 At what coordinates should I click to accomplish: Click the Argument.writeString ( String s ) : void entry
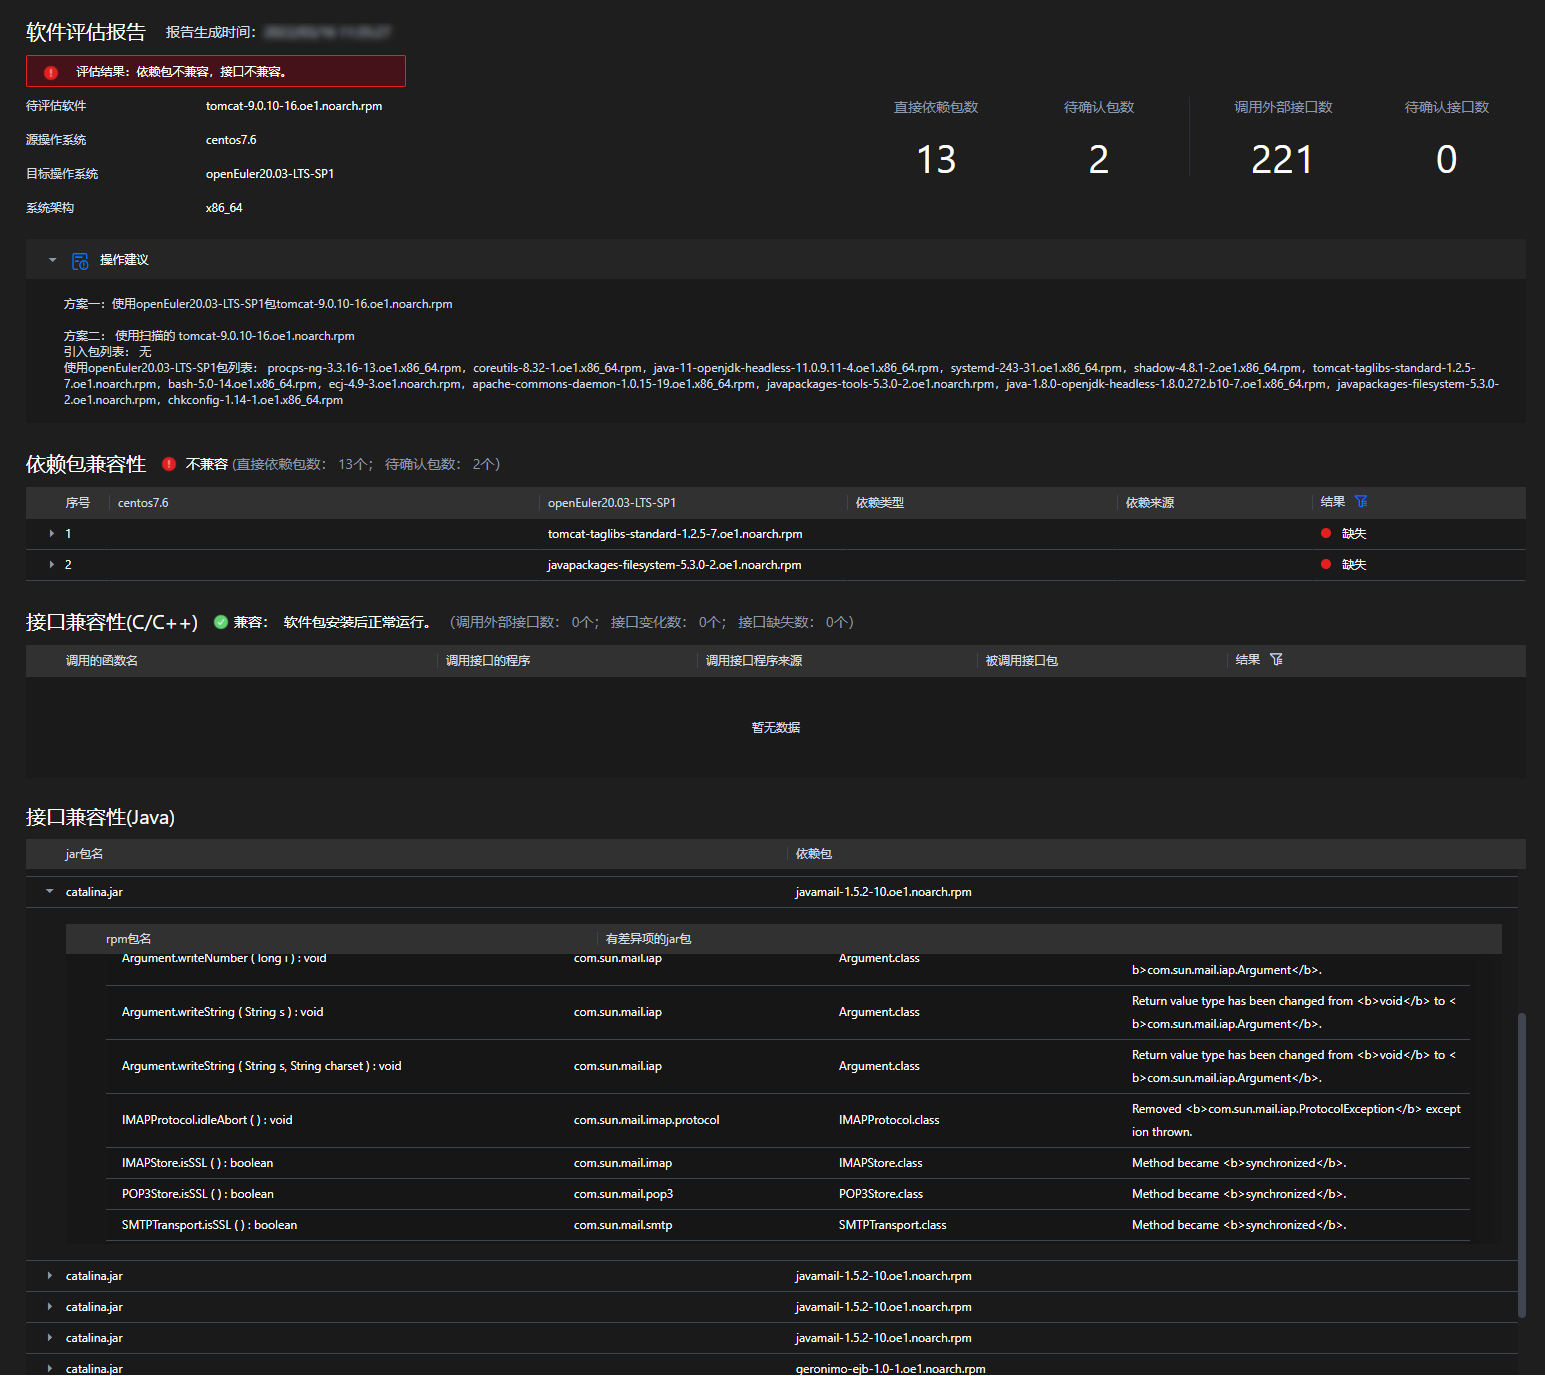pos(223,1012)
